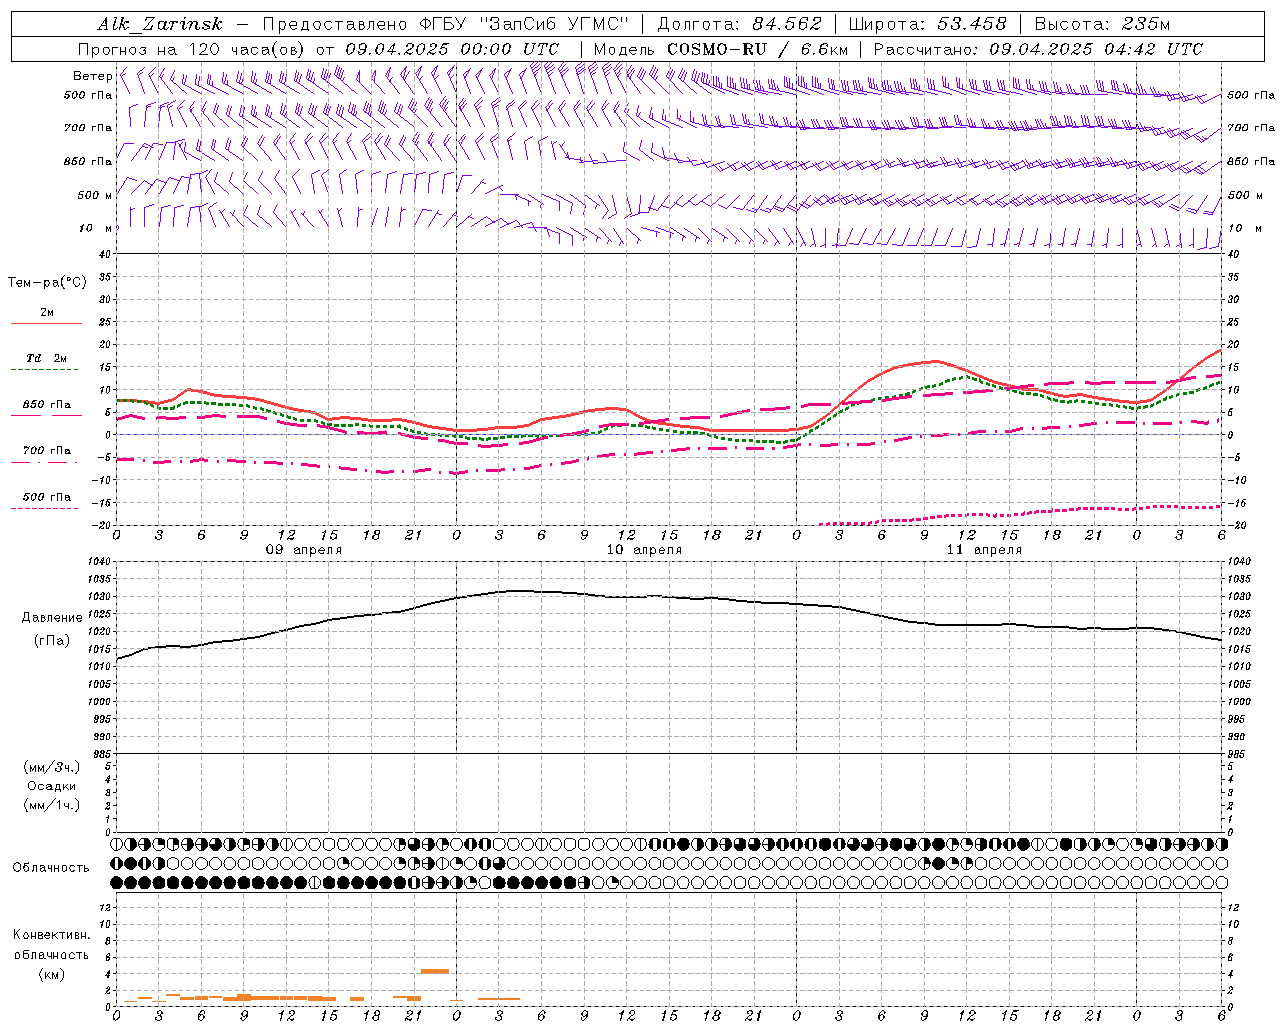Click the '10 апреля' date label
This screenshot has height=1024, width=1280.
click(644, 550)
